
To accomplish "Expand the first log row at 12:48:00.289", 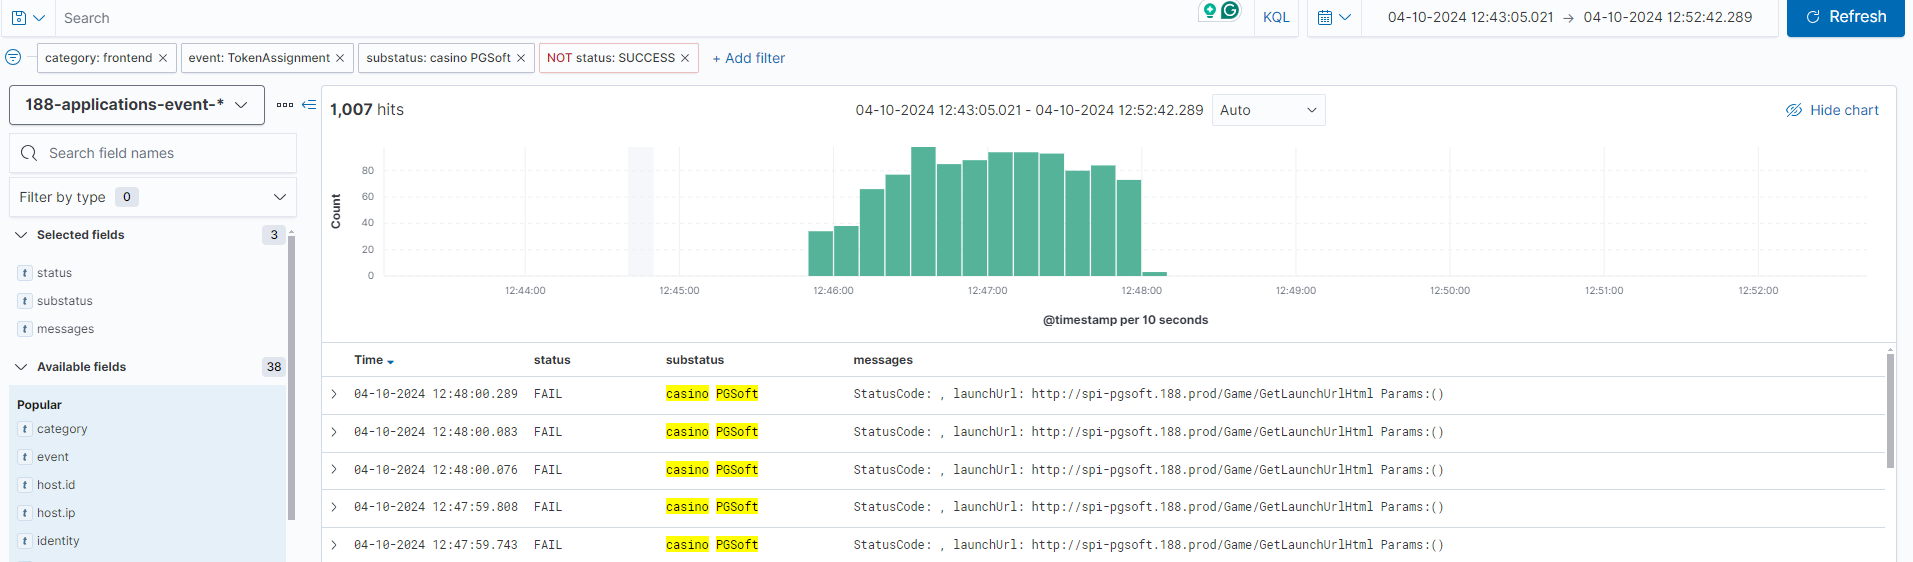I will 334,394.
